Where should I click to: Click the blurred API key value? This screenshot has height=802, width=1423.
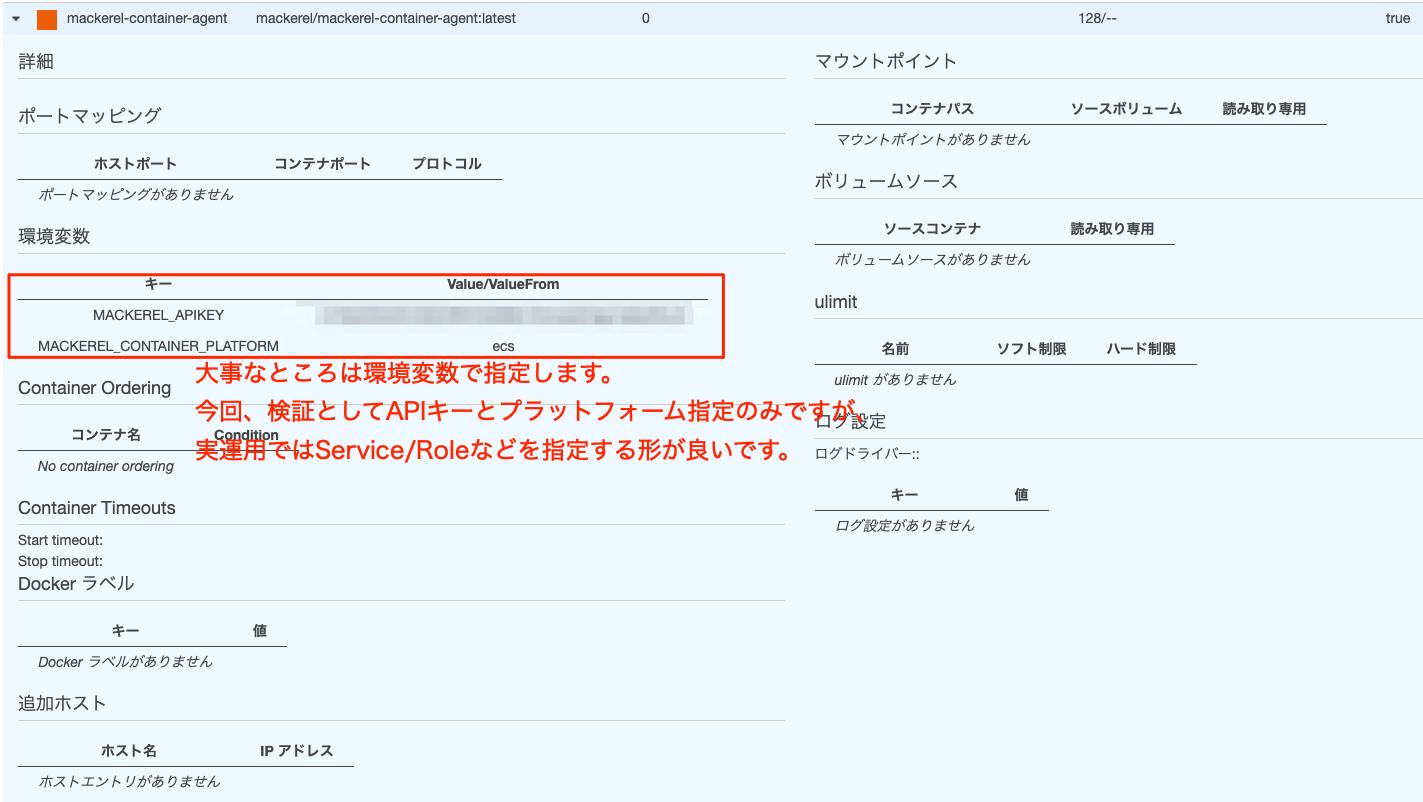click(x=503, y=314)
